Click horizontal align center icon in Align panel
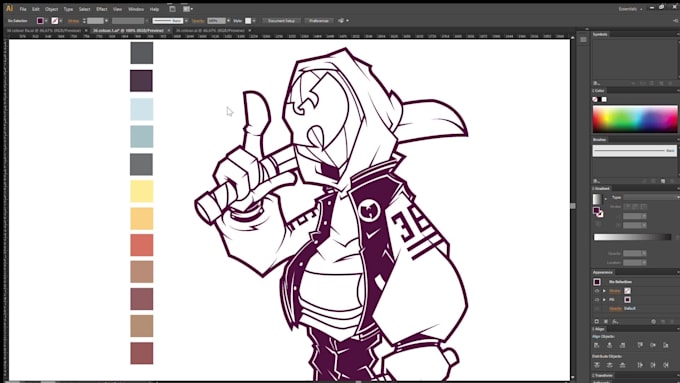Viewport: 680px width, 383px height. pos(609,345)
